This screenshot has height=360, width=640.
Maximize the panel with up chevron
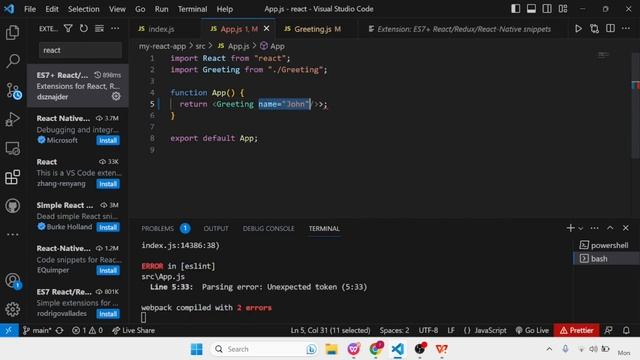(610, 228)
